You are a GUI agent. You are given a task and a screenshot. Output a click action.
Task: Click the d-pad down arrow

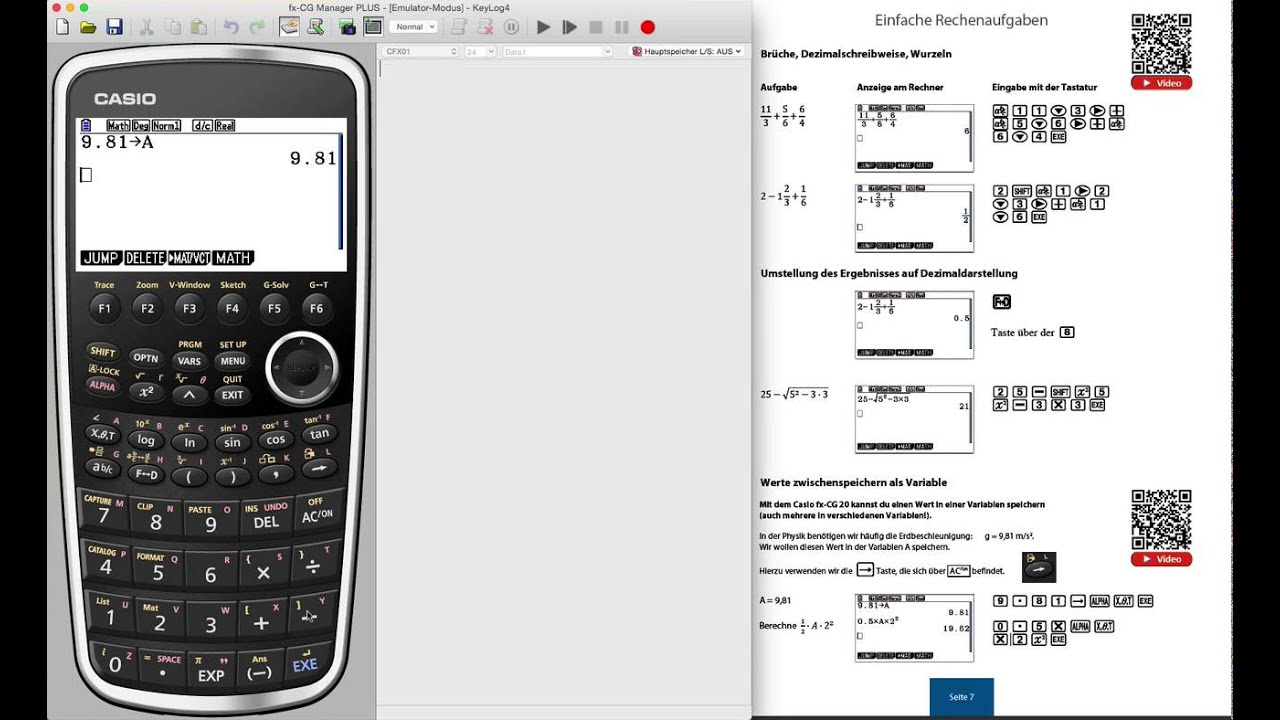[302, 393]
